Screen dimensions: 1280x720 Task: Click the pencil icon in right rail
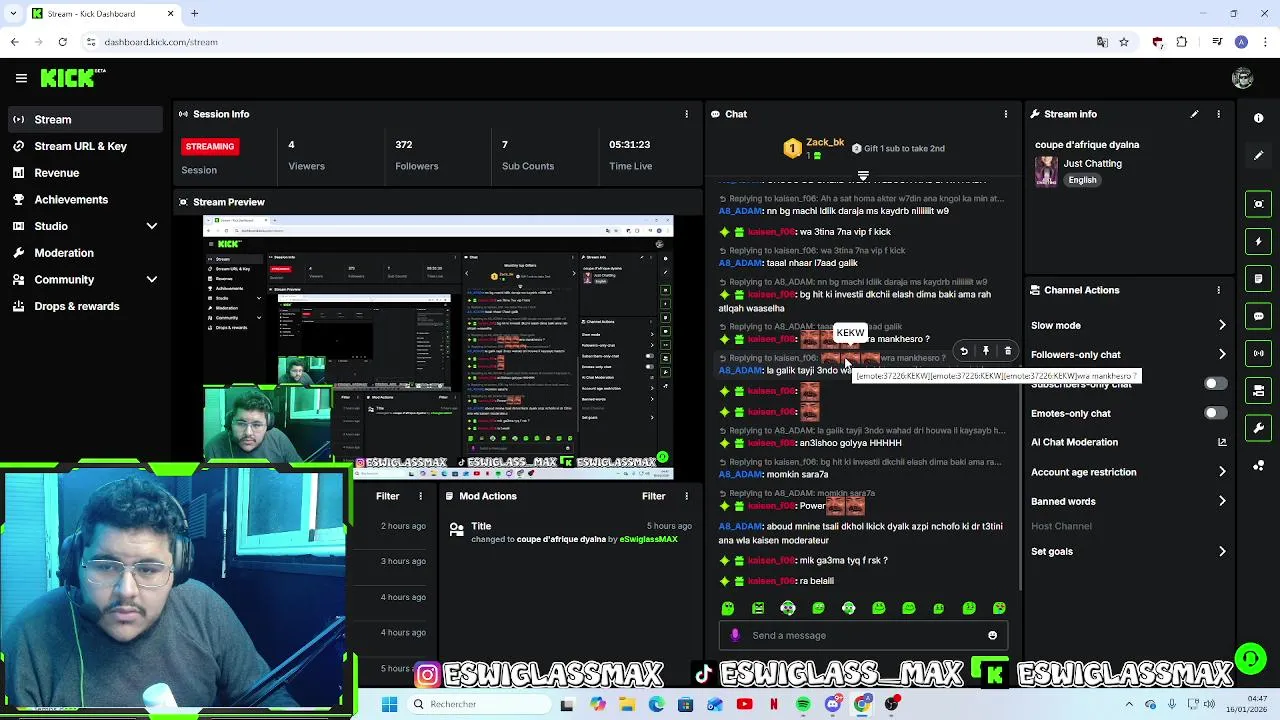(1258, 155)
